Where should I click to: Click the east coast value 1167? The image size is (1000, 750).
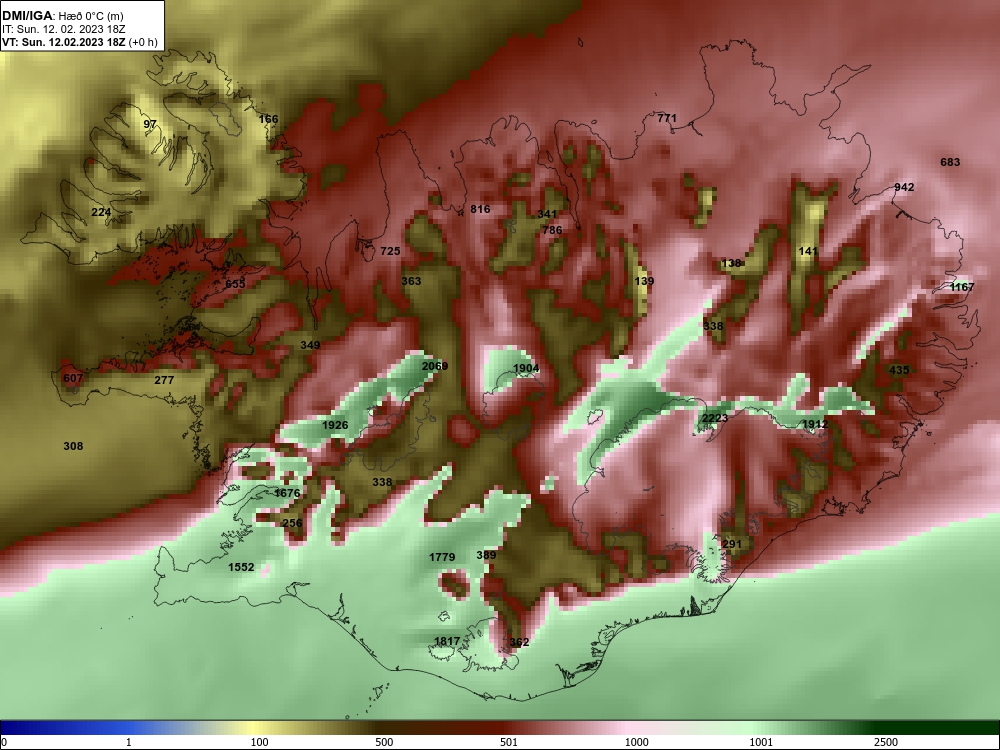pos(962,287)
